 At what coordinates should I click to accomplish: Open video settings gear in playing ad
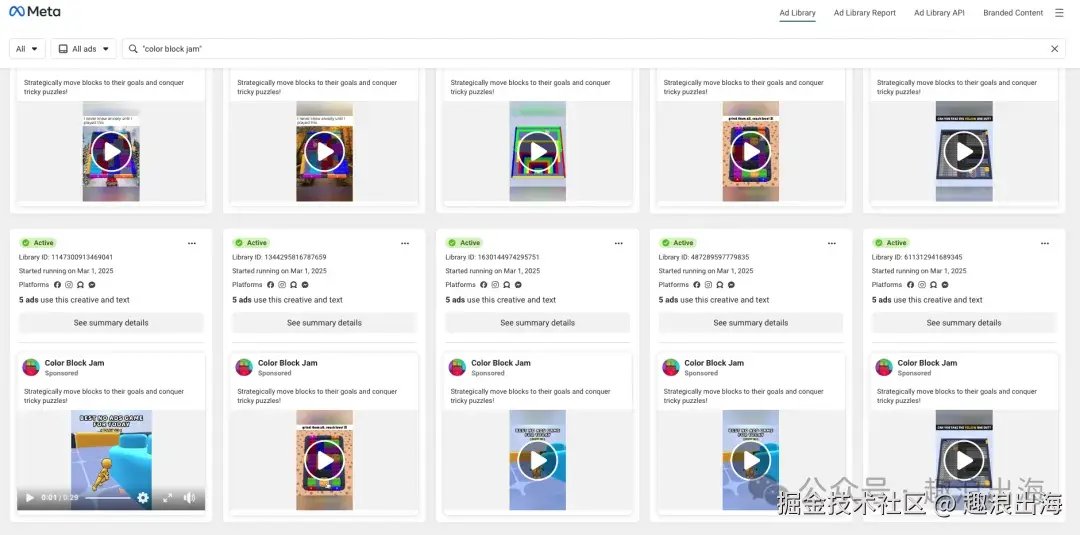pos(143,497)
